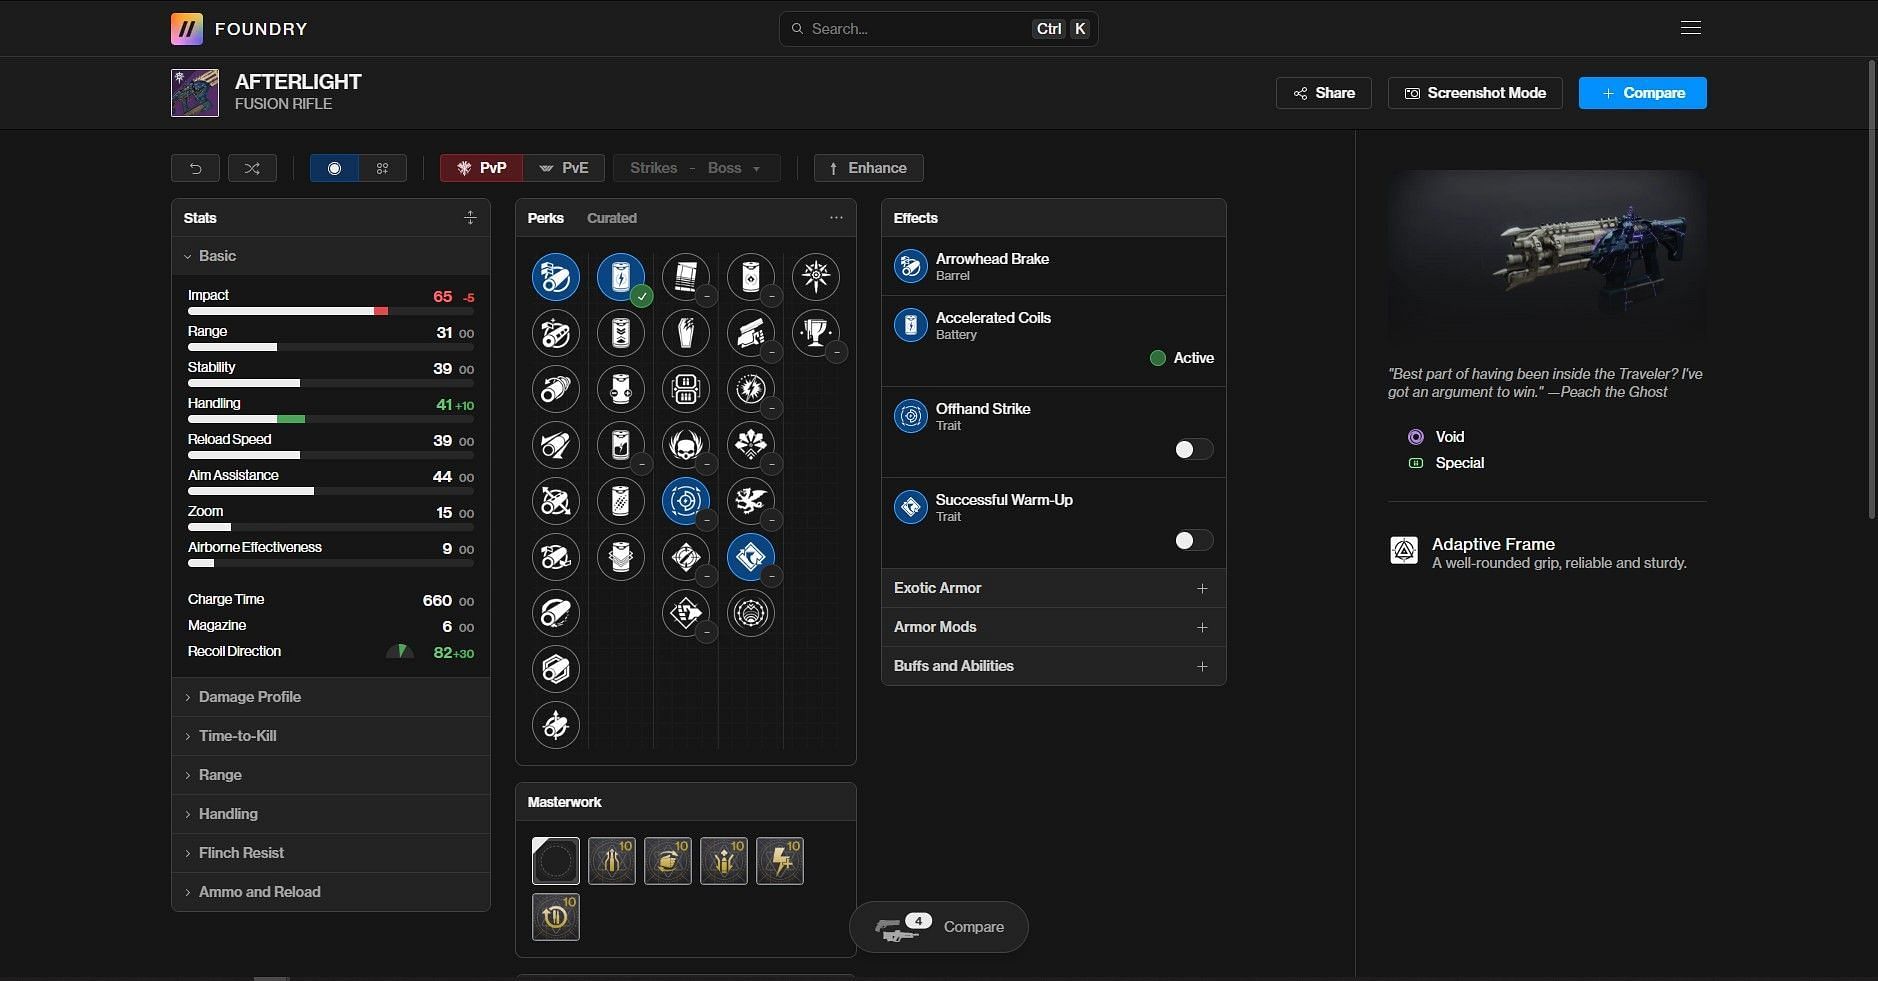Open the Curated perks tab
Viewport: 1878px width, 981px height.
coord(612,218)
